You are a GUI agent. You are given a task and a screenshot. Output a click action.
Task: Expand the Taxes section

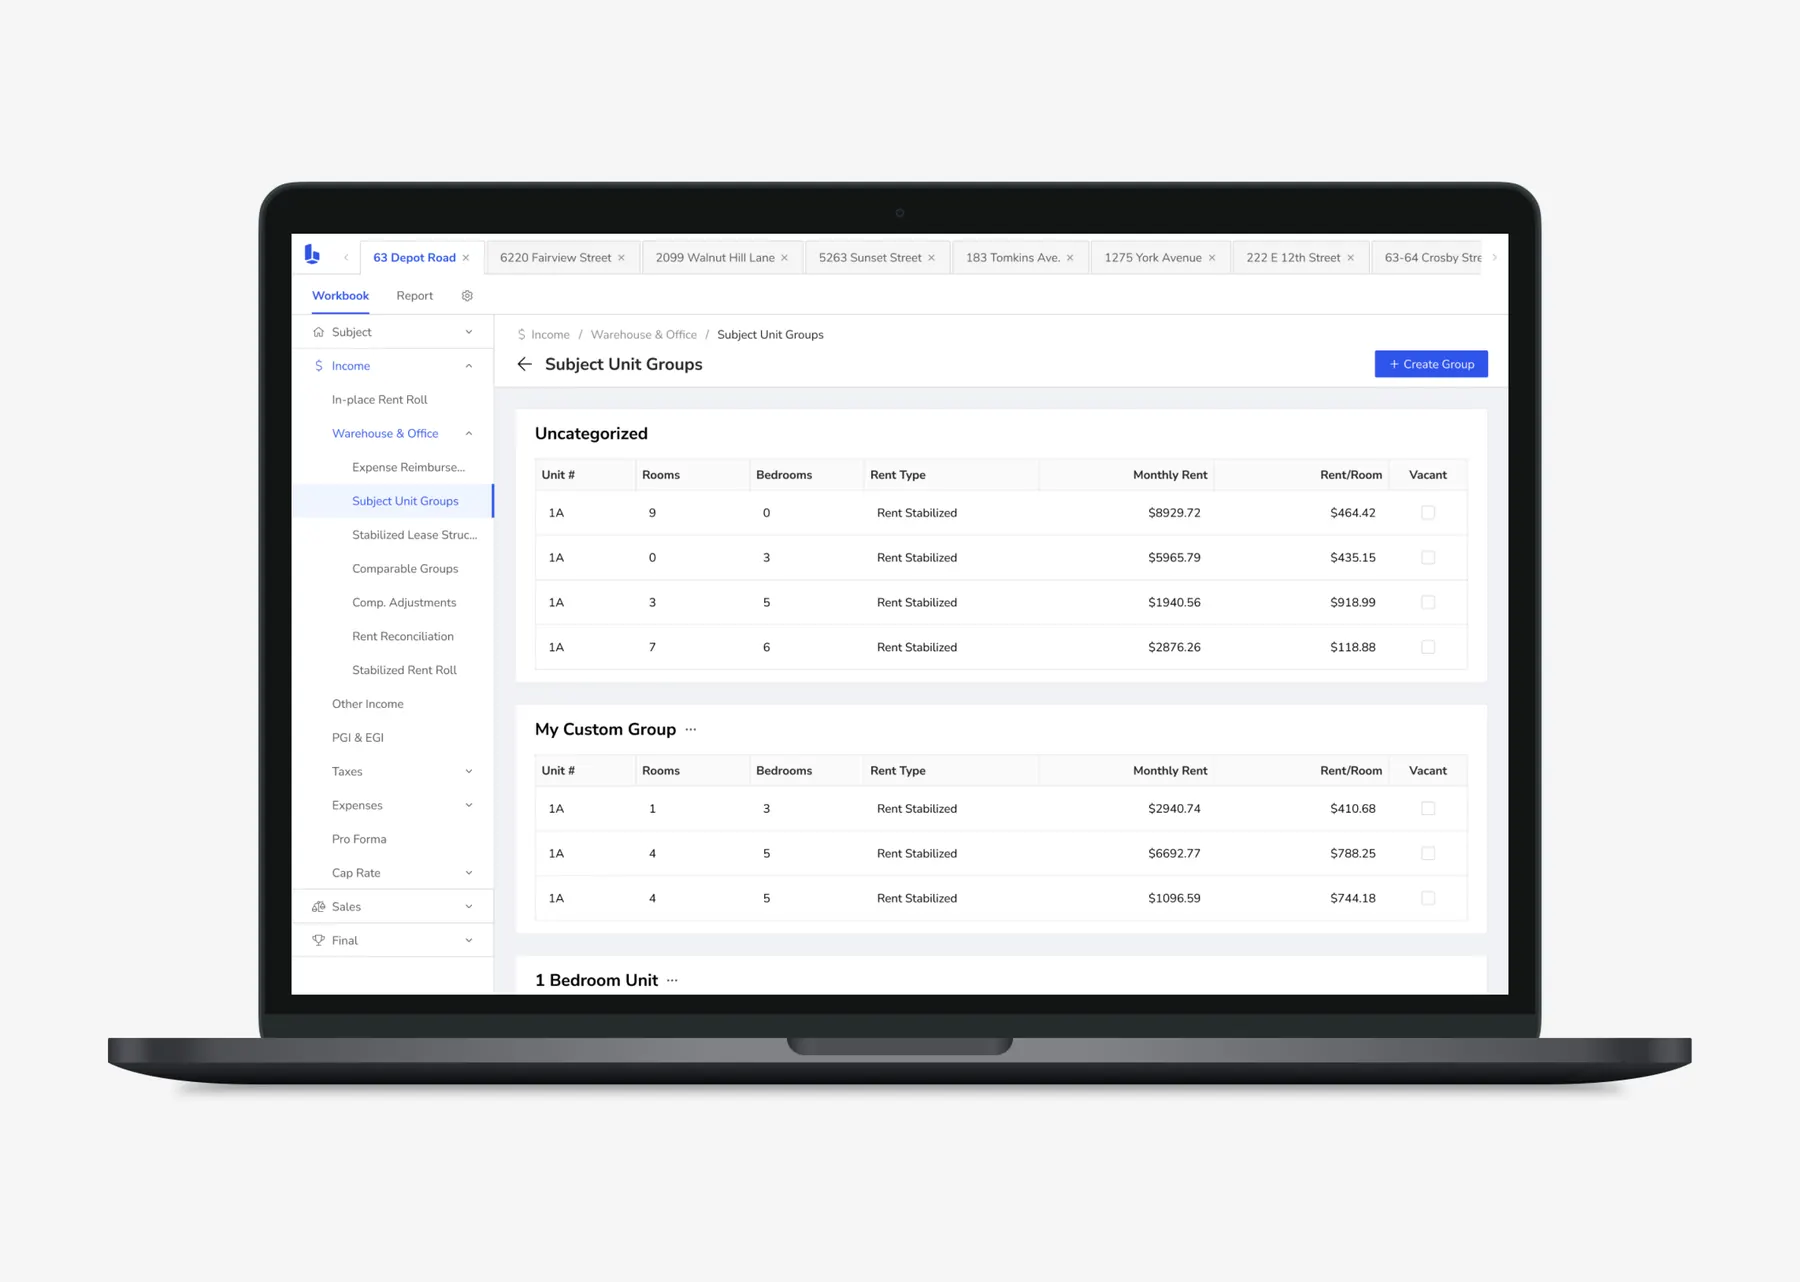pyautogui.click(x=468, y=771)
